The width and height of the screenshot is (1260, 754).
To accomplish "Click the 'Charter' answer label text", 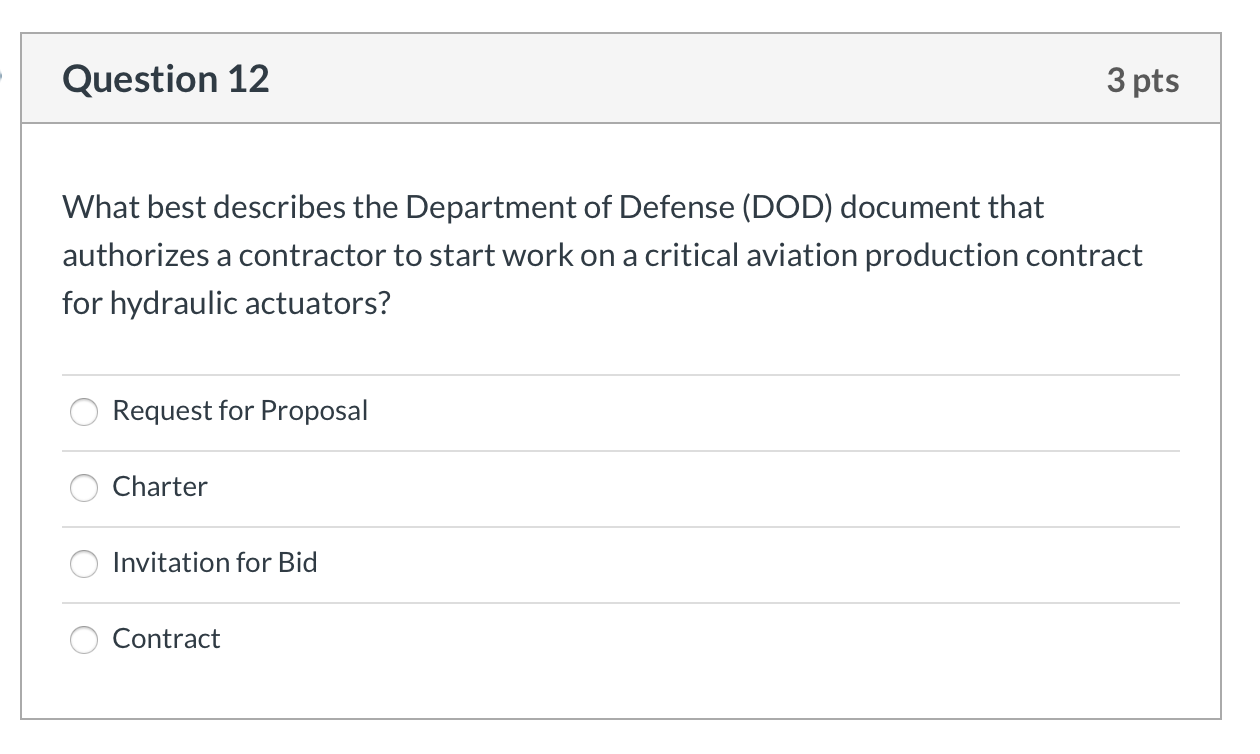I will click(x=160, y=487).
